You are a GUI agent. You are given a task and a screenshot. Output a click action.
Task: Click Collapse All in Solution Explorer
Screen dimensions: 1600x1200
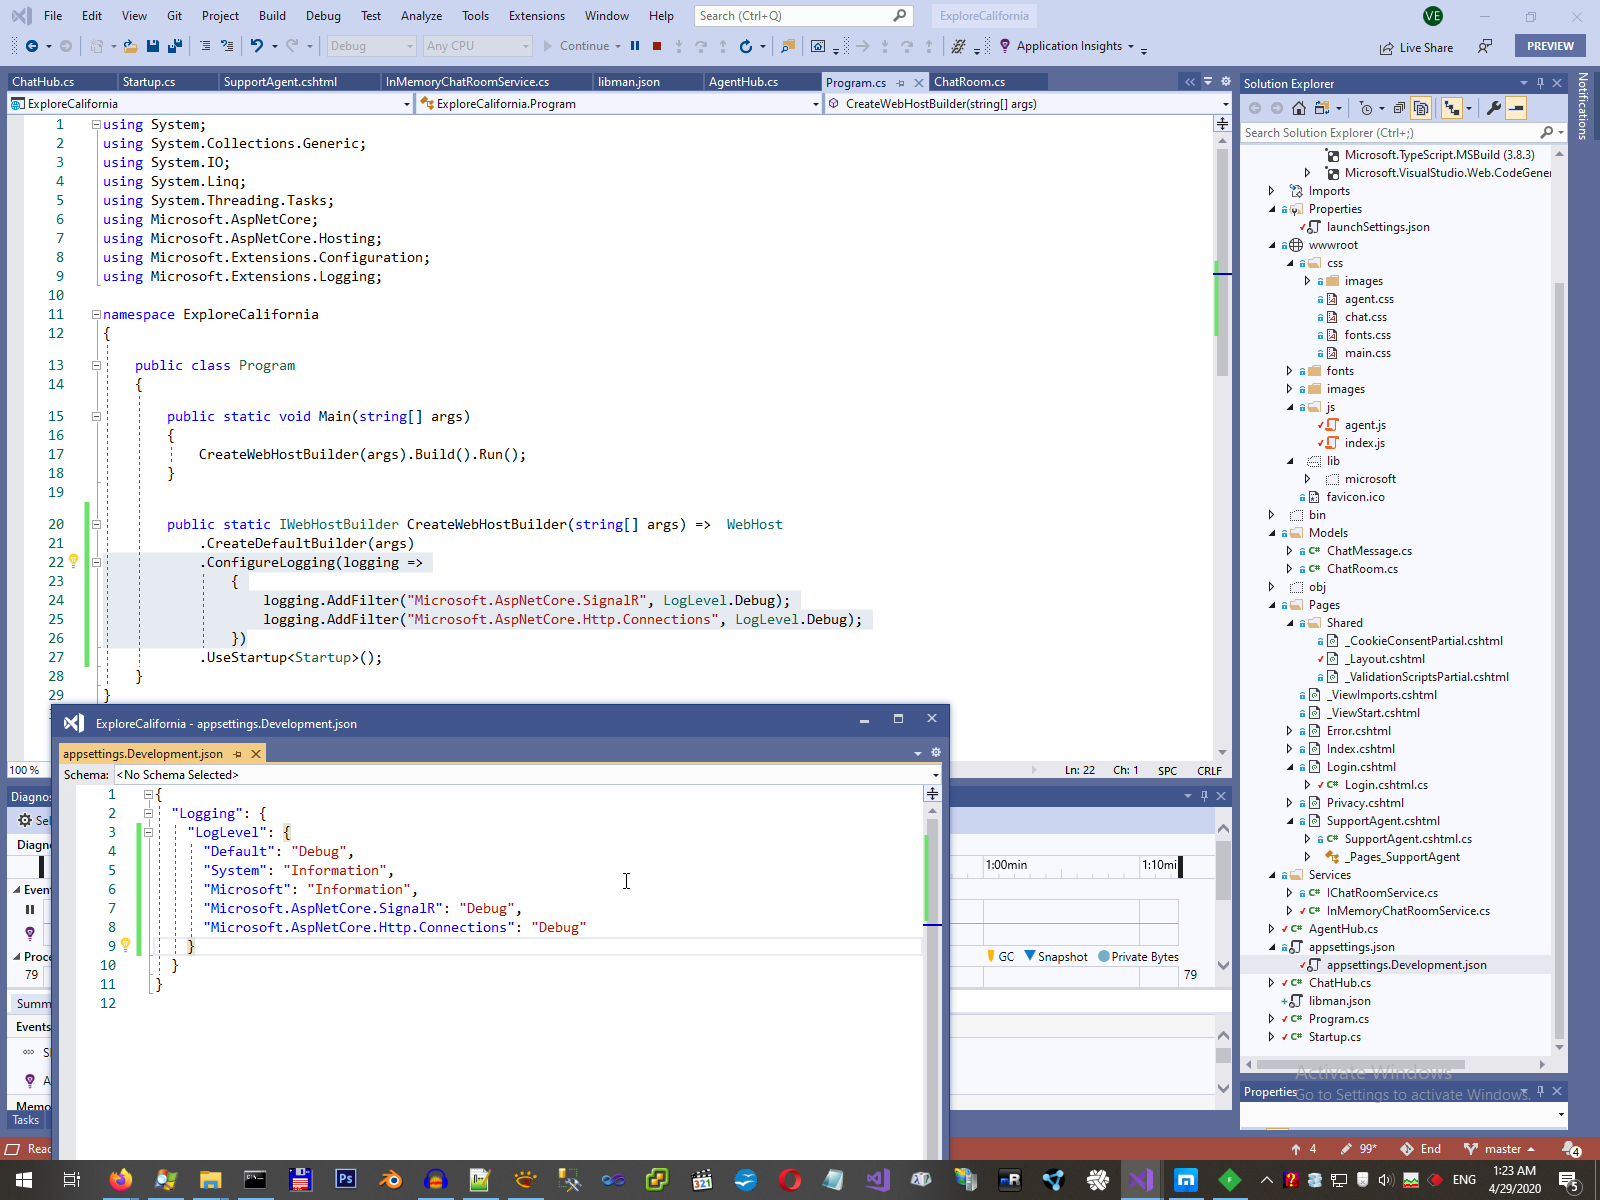[x=1399, y=108]
